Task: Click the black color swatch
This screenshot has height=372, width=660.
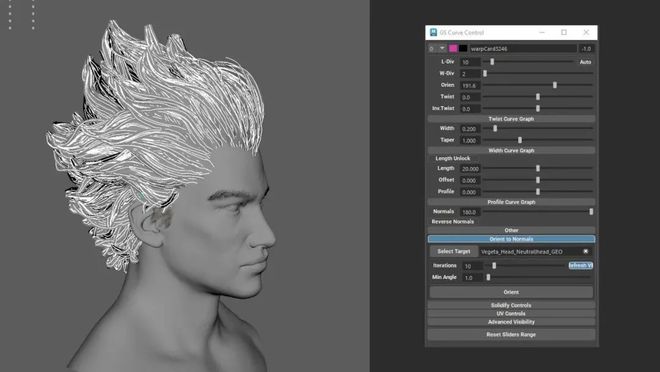Action: point(463,48)
